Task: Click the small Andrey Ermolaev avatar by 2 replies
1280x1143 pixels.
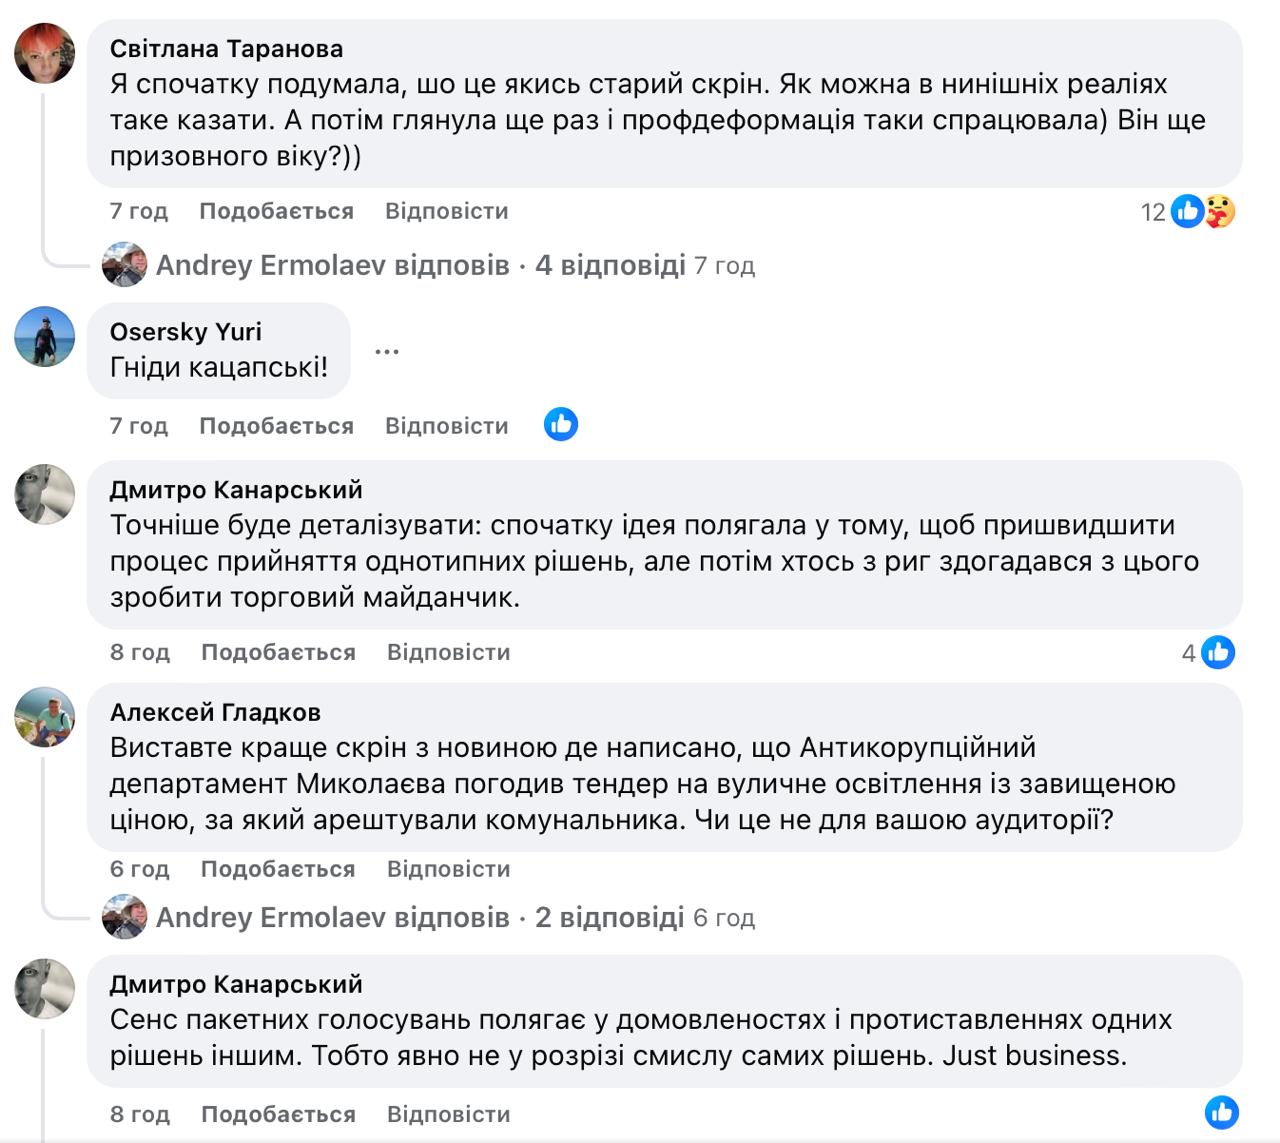Action: [x=125, y=917]
